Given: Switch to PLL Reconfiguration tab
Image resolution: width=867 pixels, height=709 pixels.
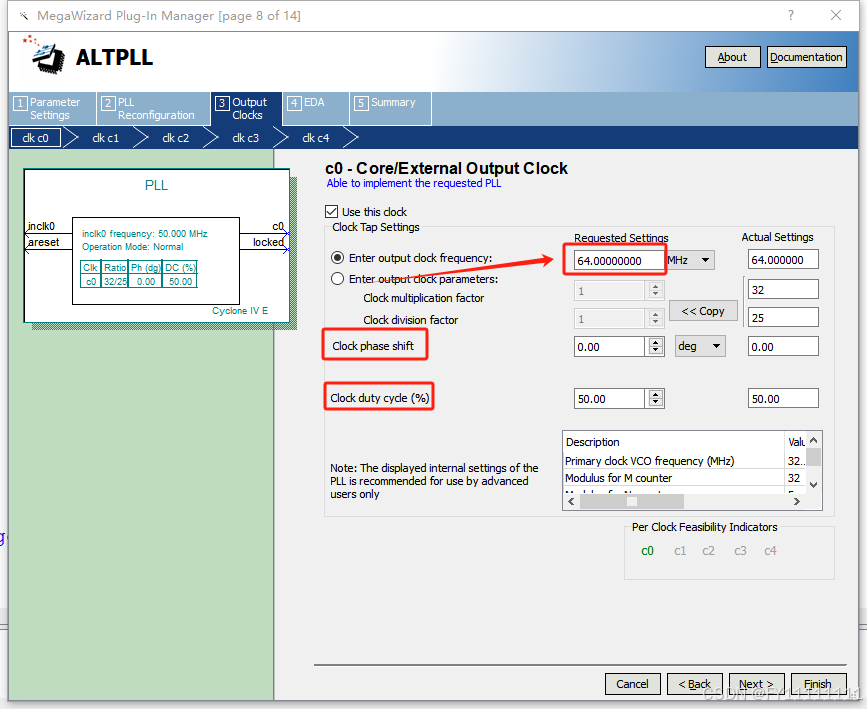Looking at the screenshot, I should click(154, 108).
